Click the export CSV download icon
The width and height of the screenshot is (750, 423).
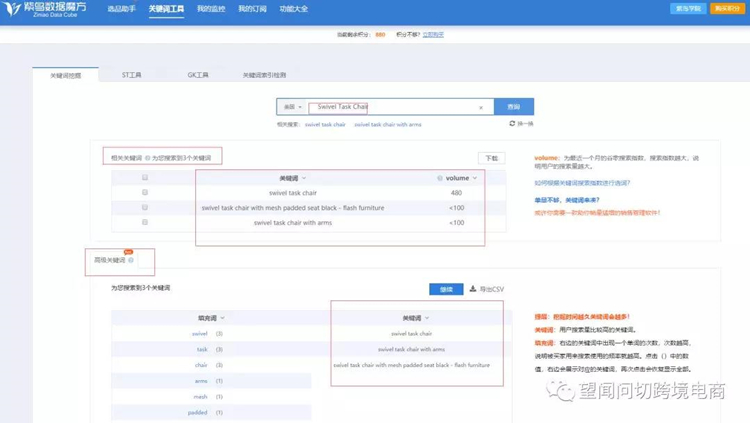[x=473, y=289]
